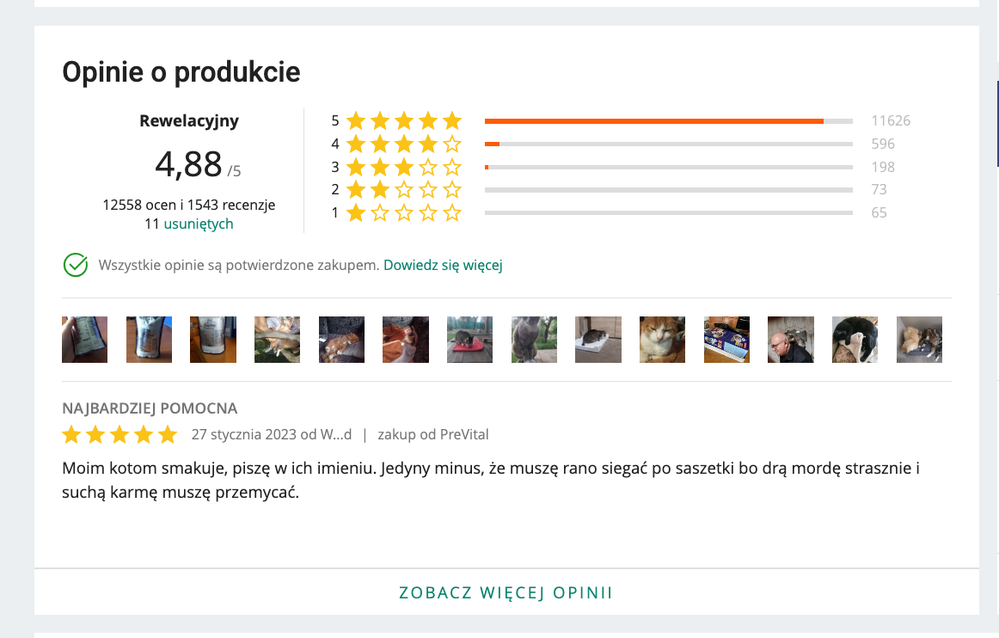Open thumbnail showing blue product box

point(727,340)
